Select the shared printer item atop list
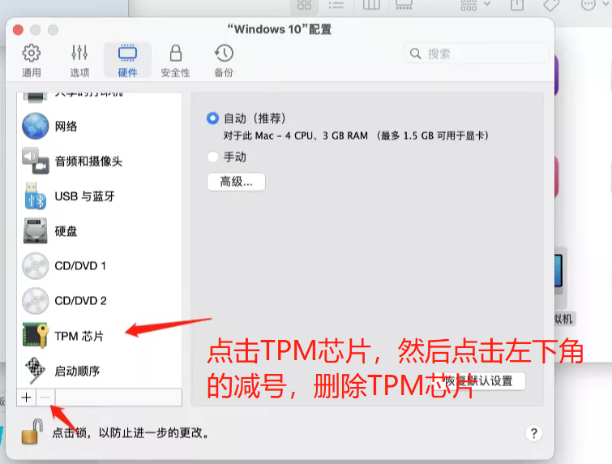Image resolution: width=612 pixels, height=464 pixels. [x=99, y=96]
